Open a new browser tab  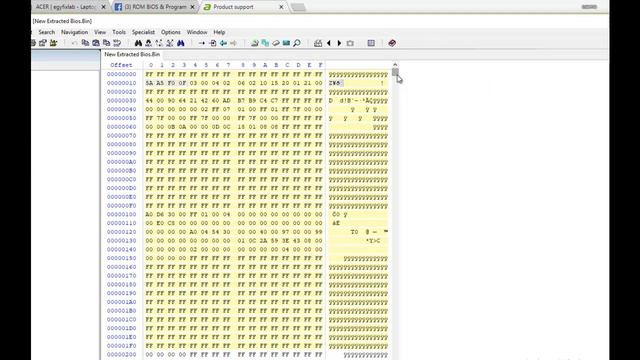click(x=298, y=7)
